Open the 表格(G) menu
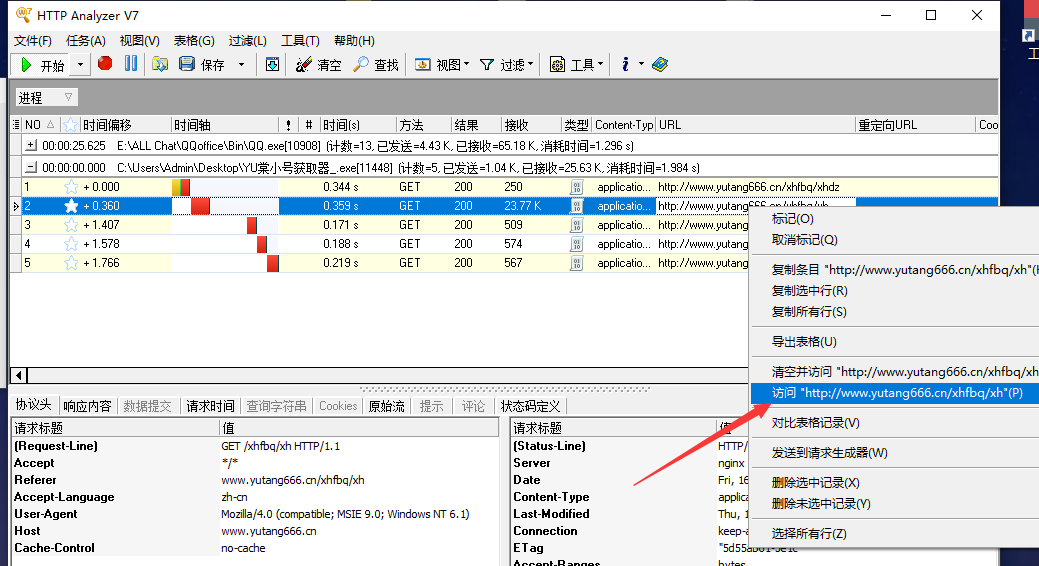Screen dimensions: 1039x566 tap(193, 40)
